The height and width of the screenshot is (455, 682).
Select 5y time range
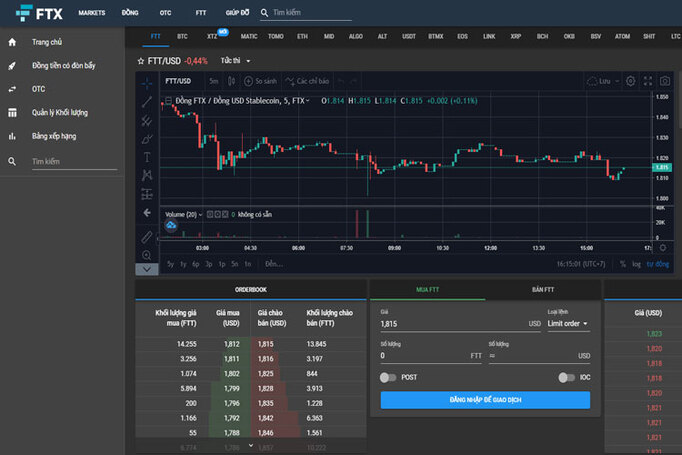click(170, 264)
